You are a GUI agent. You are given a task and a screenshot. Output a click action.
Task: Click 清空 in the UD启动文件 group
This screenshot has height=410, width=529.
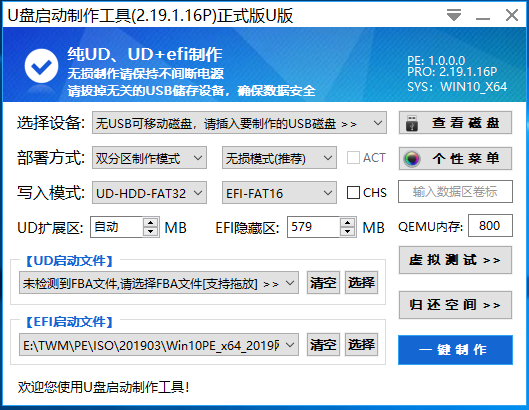[323, 282]
